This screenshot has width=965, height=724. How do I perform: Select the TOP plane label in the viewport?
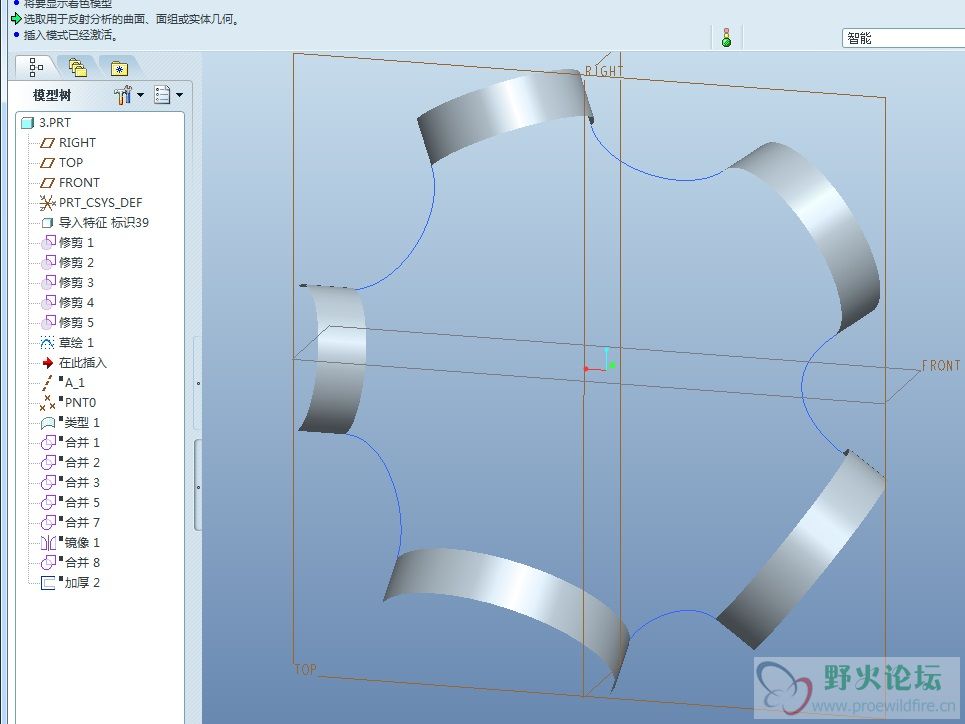pos(305,669)
